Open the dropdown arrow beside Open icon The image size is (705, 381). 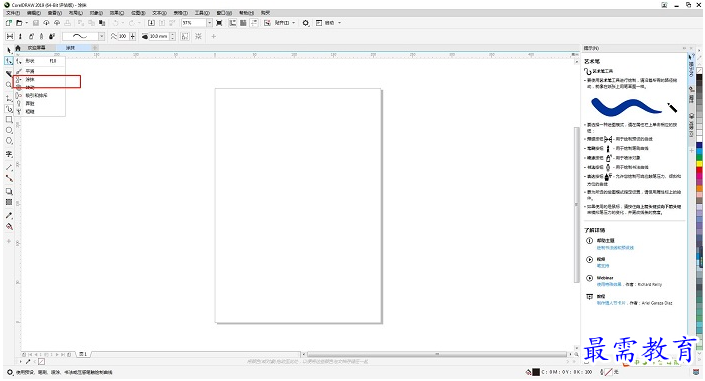[x=27, y=22]
